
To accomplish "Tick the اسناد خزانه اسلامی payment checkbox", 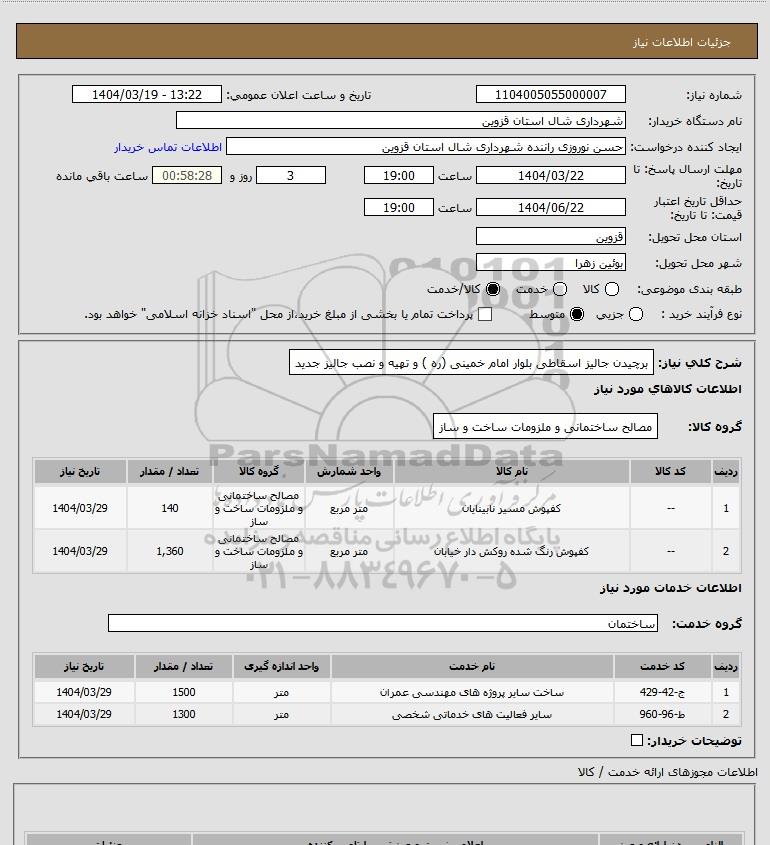I will click(x=485, y=314).
